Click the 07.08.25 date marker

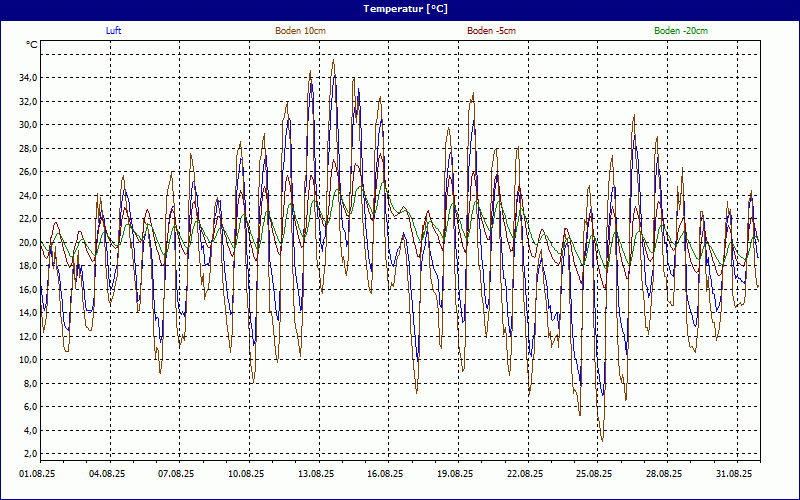pos(176,474)
